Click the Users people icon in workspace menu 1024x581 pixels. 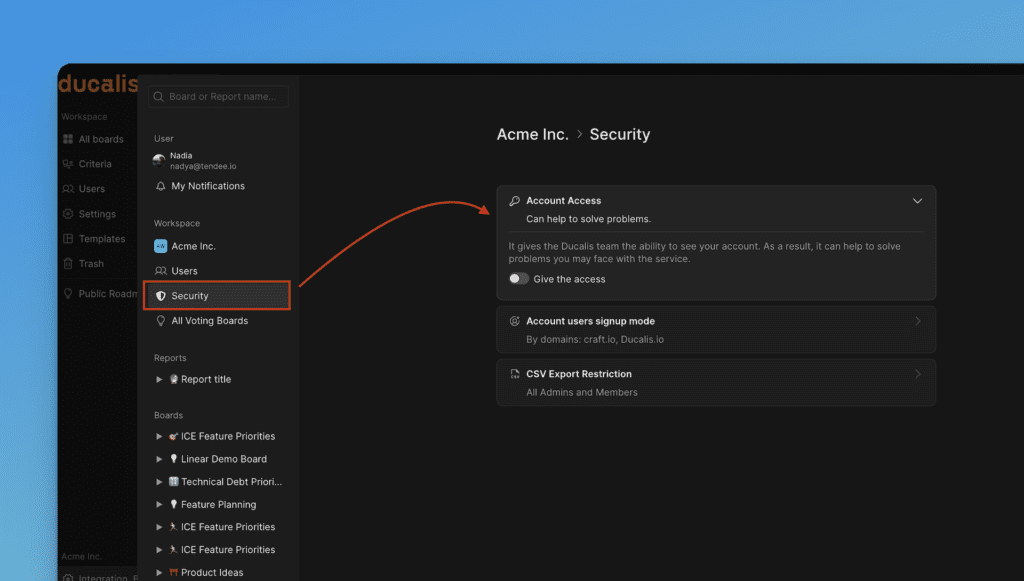click(160, 271)
